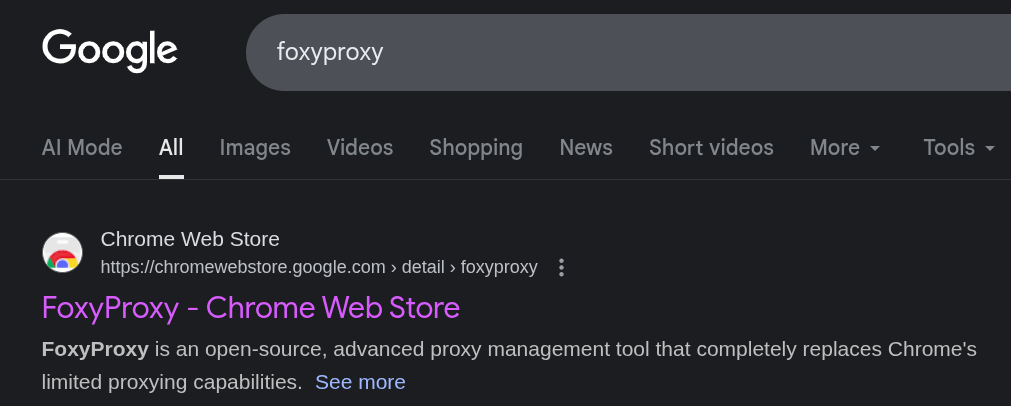
Task: Open the FoxyProxy - Chrome Web Store result
Action: (x=251, y=308)
